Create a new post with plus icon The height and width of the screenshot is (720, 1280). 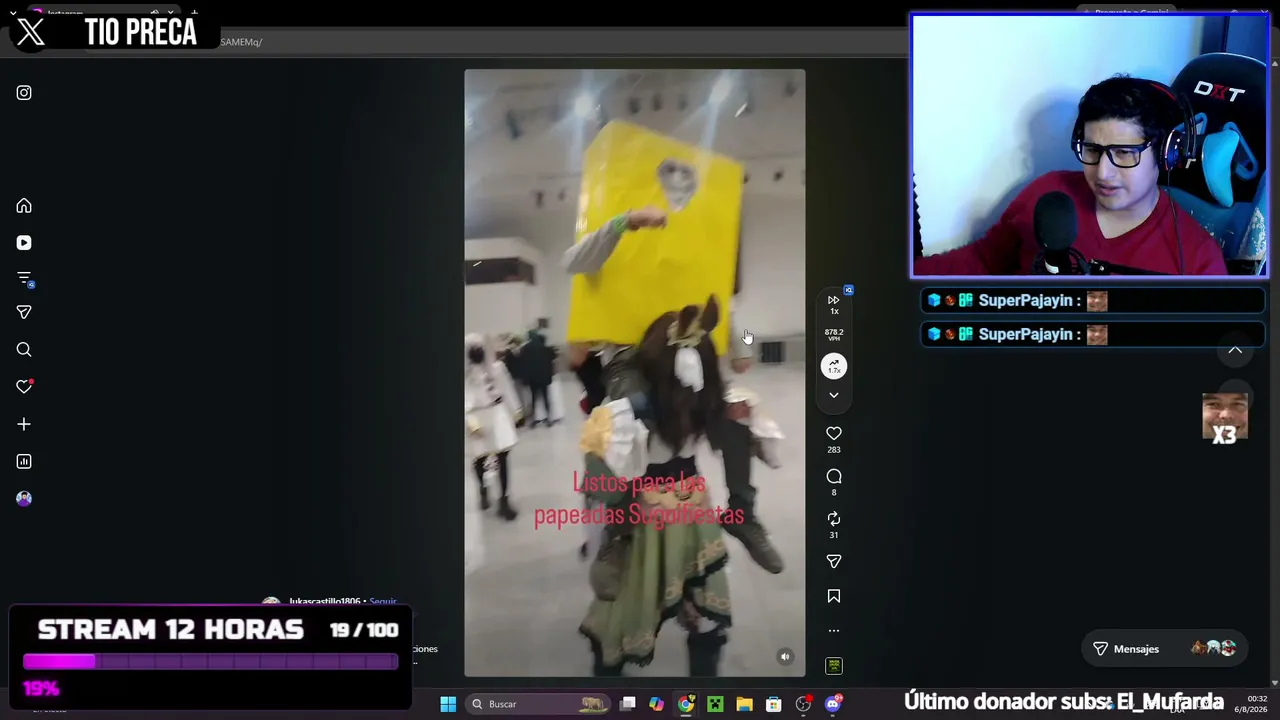point(24,424)
